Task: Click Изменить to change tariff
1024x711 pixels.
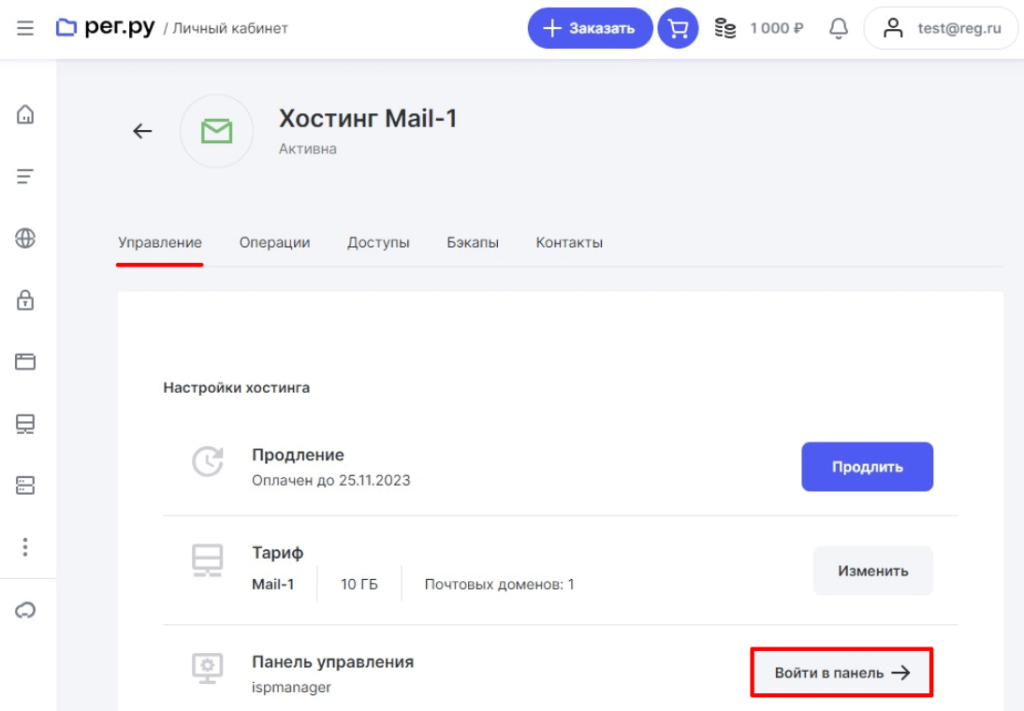Action: pyautogui.click(x=872, y=571)
